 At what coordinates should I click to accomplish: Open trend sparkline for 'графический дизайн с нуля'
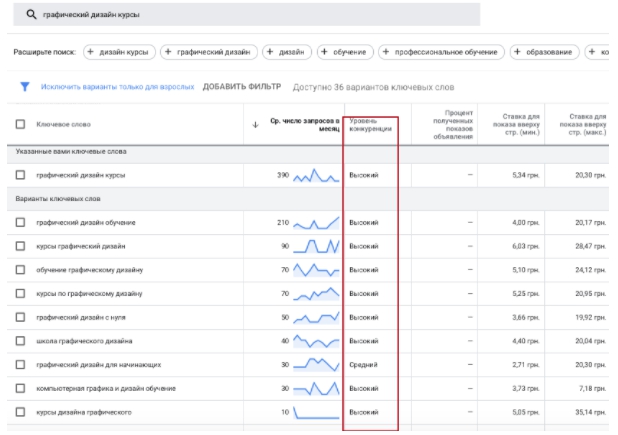[316, 317]
